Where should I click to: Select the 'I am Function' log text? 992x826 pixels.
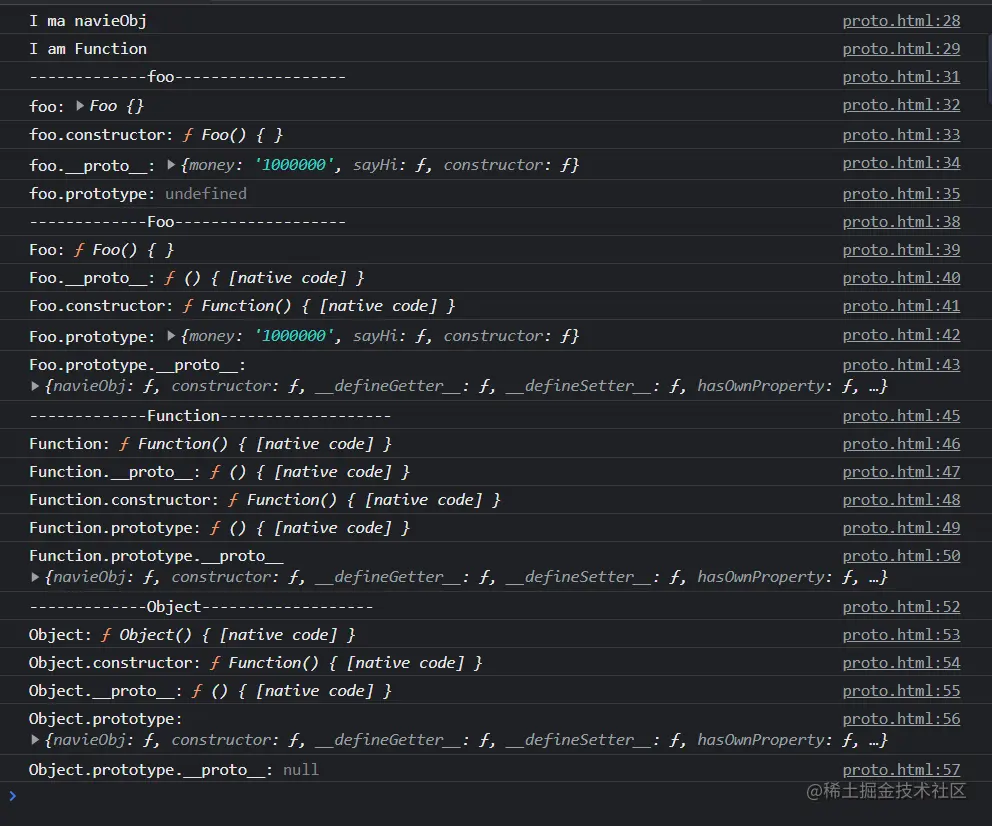pyautogui.click(x=88, y=49)
